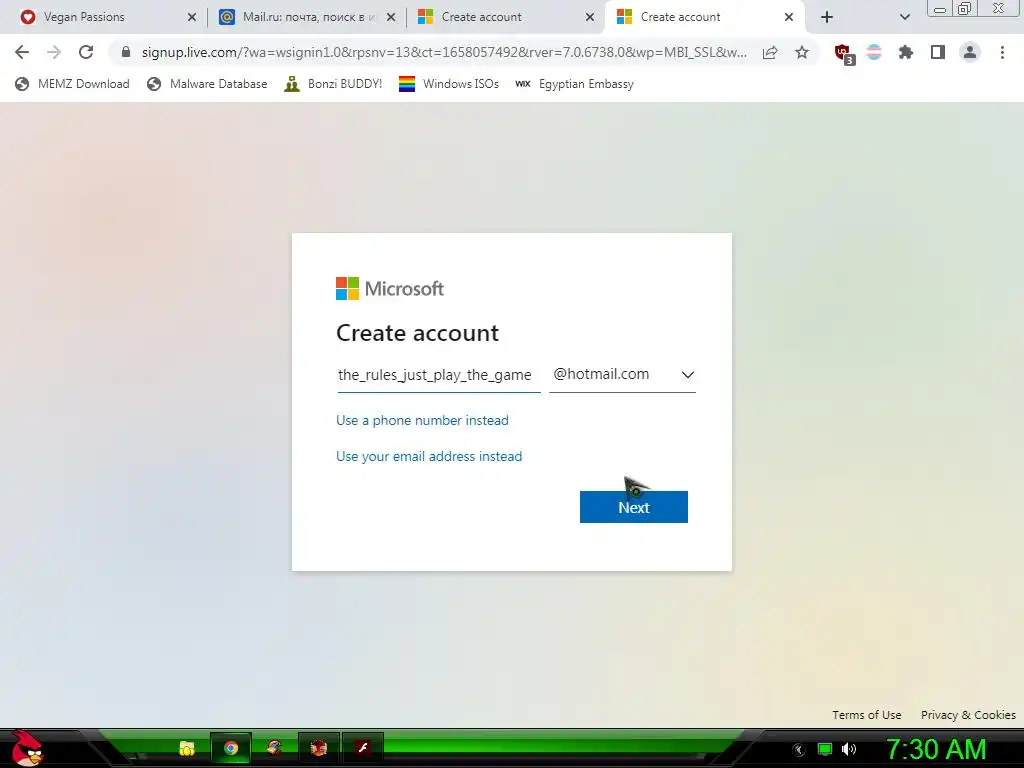
Task: Open file explorer folder on taskbar
Action: [187, 748]
